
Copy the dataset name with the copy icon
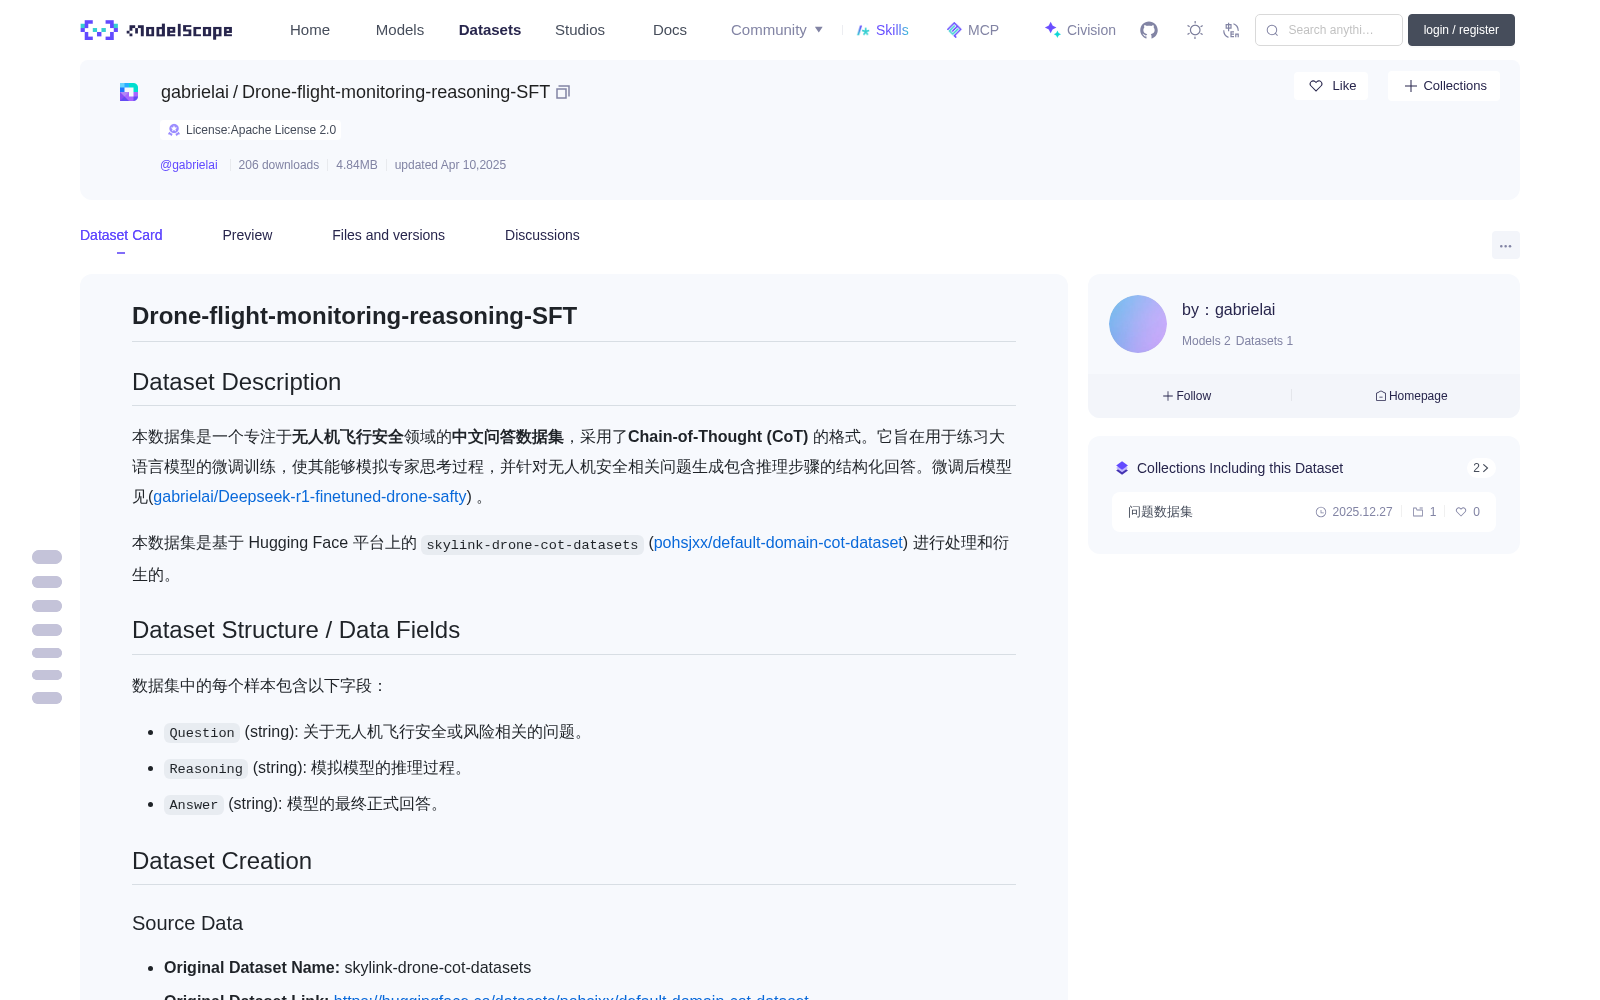[x=563, y=92]
